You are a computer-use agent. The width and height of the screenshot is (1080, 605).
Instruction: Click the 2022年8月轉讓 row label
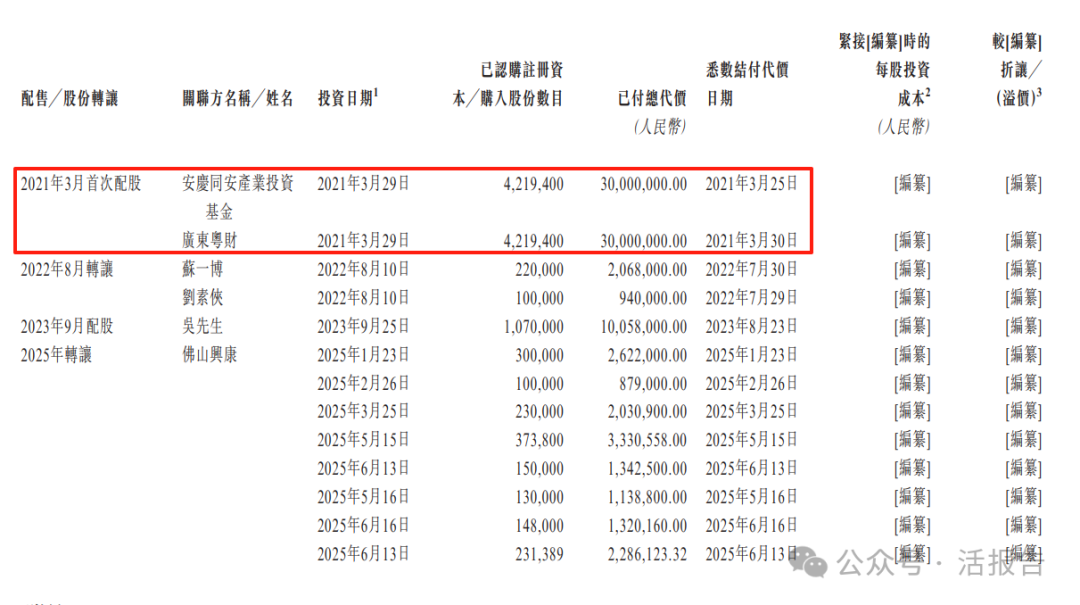[x=67, y=270]
